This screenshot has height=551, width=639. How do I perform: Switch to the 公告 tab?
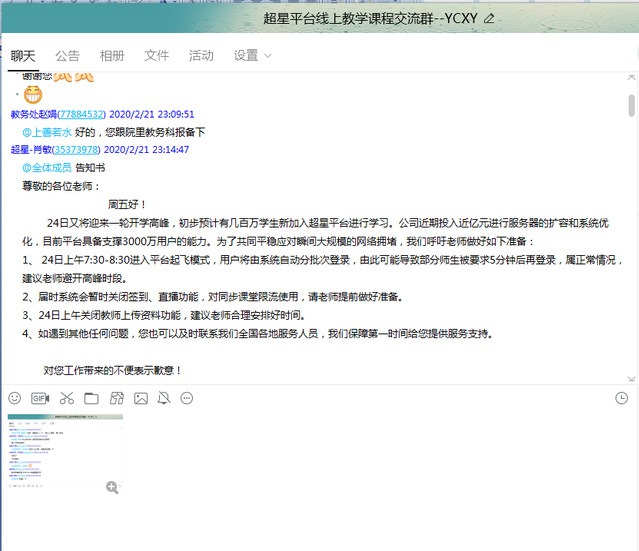68,56
